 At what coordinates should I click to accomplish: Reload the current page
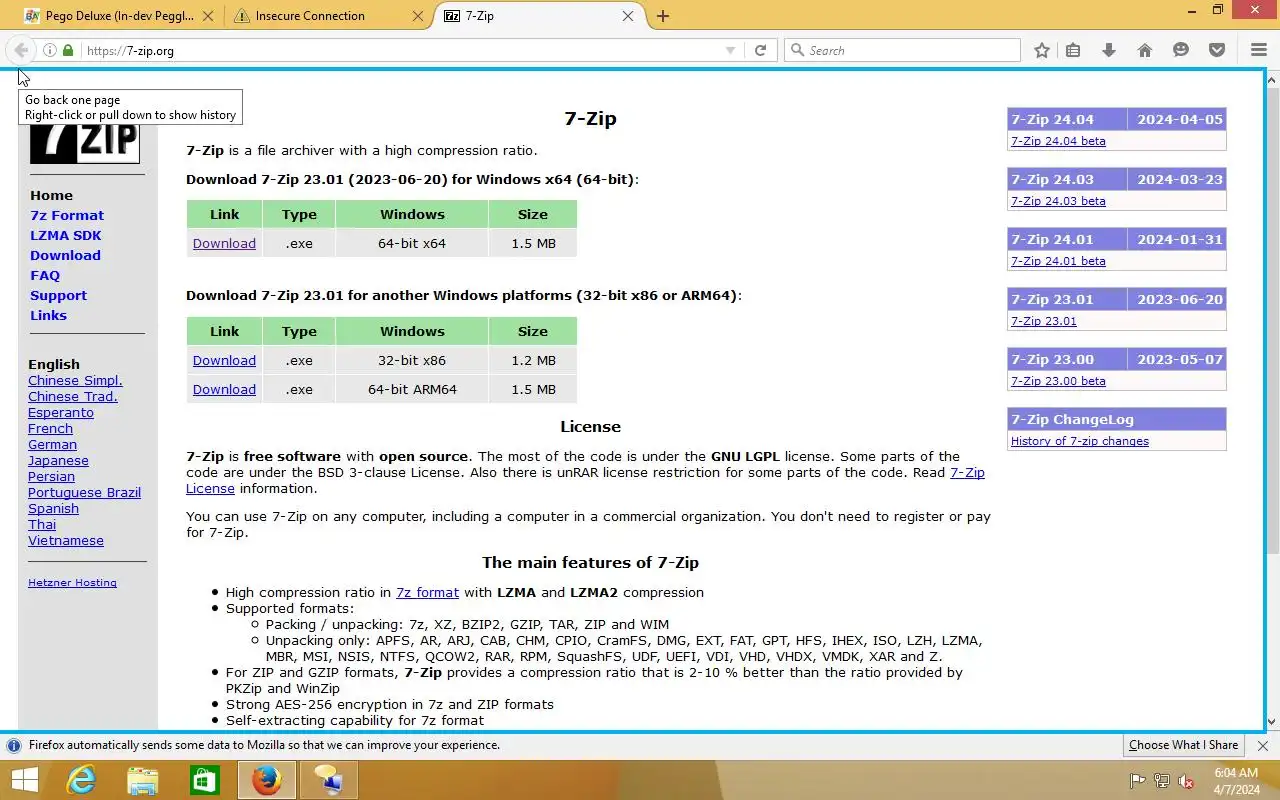coord(760,50)
